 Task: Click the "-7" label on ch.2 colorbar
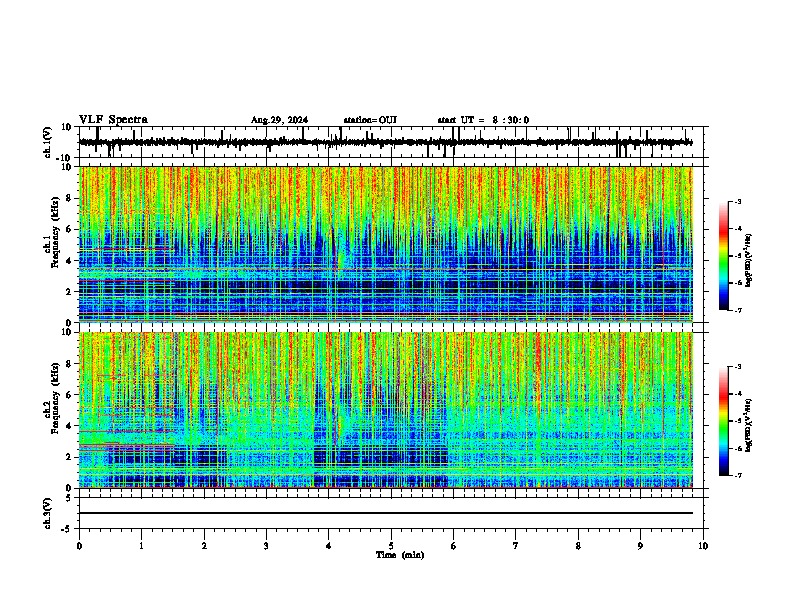point(737,475)
